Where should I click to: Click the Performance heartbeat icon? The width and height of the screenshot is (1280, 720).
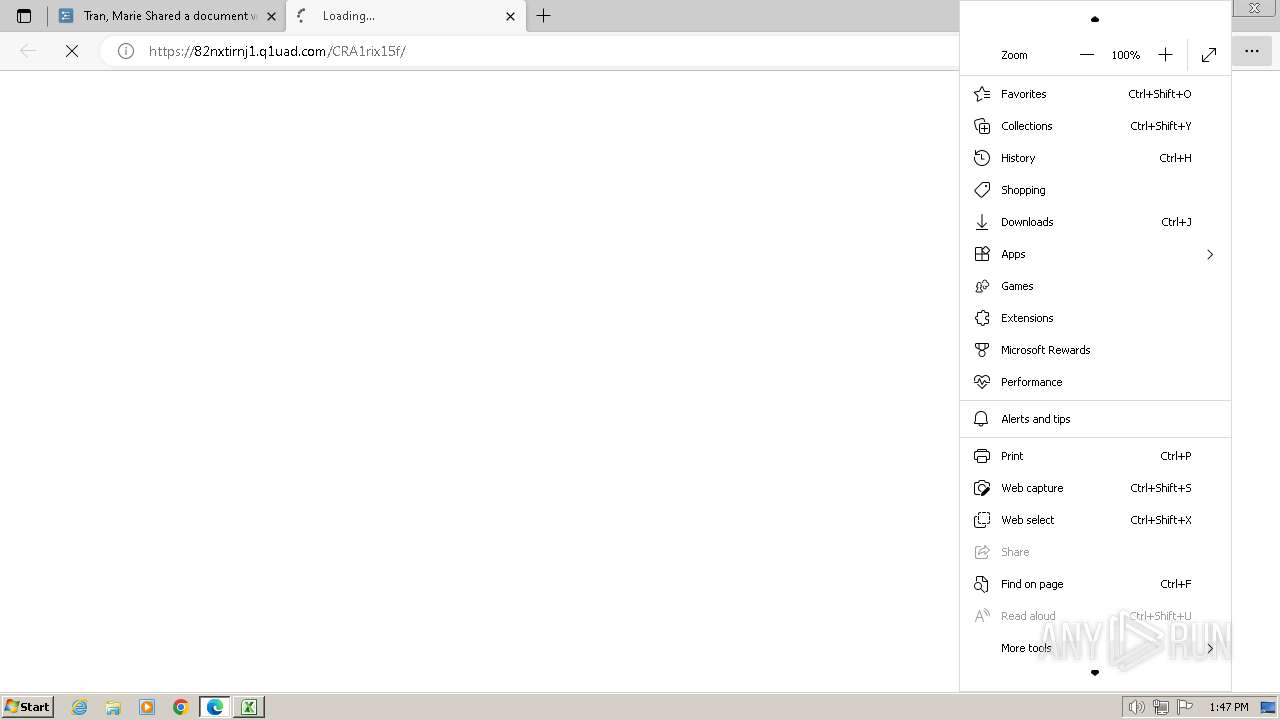point(982,382)
